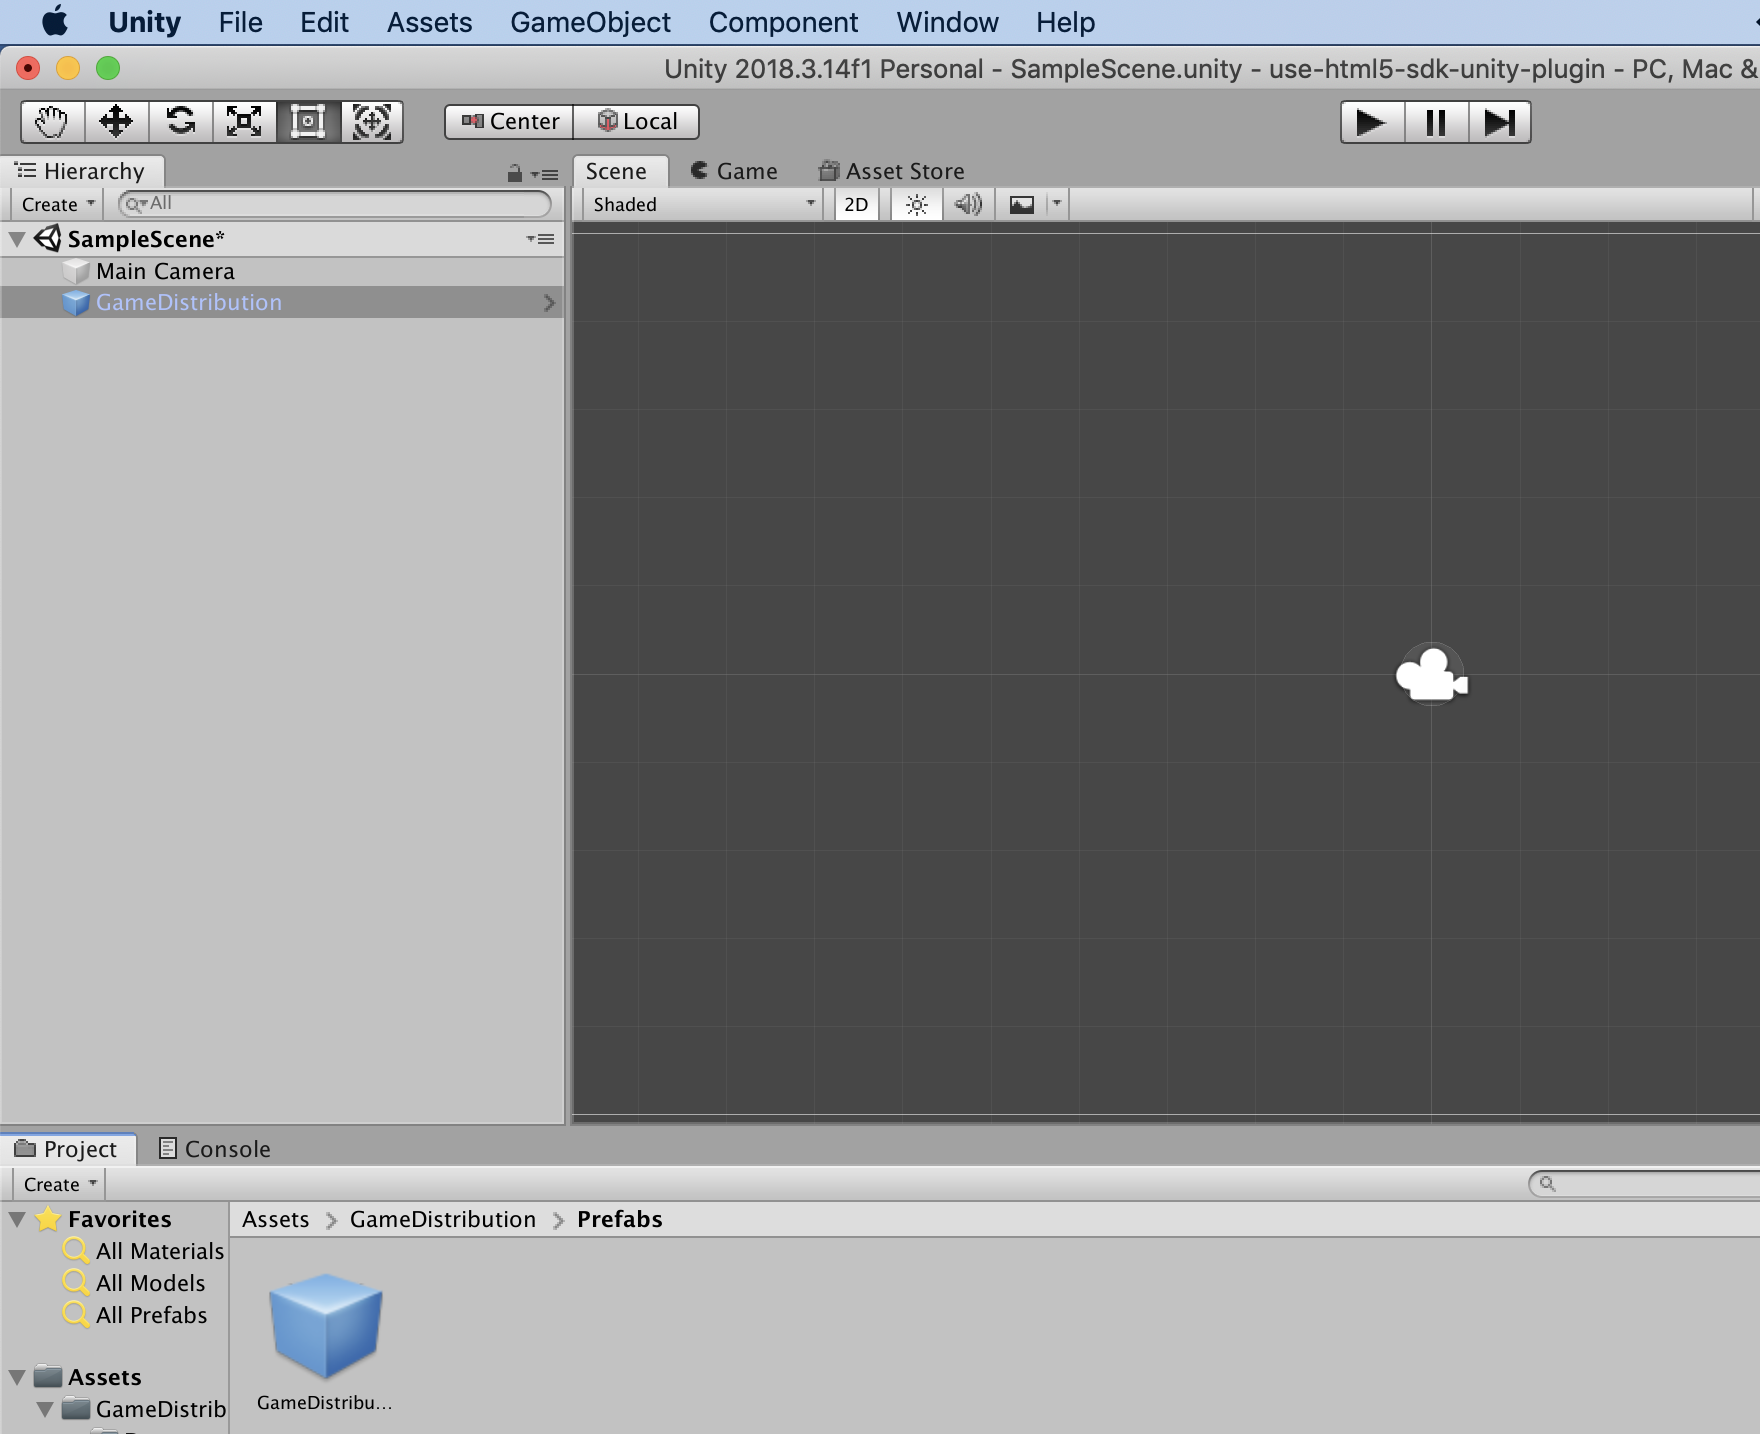1760x1434 pixels.
Task: Lock the Hierarchy panel
Action: (514, 173)
